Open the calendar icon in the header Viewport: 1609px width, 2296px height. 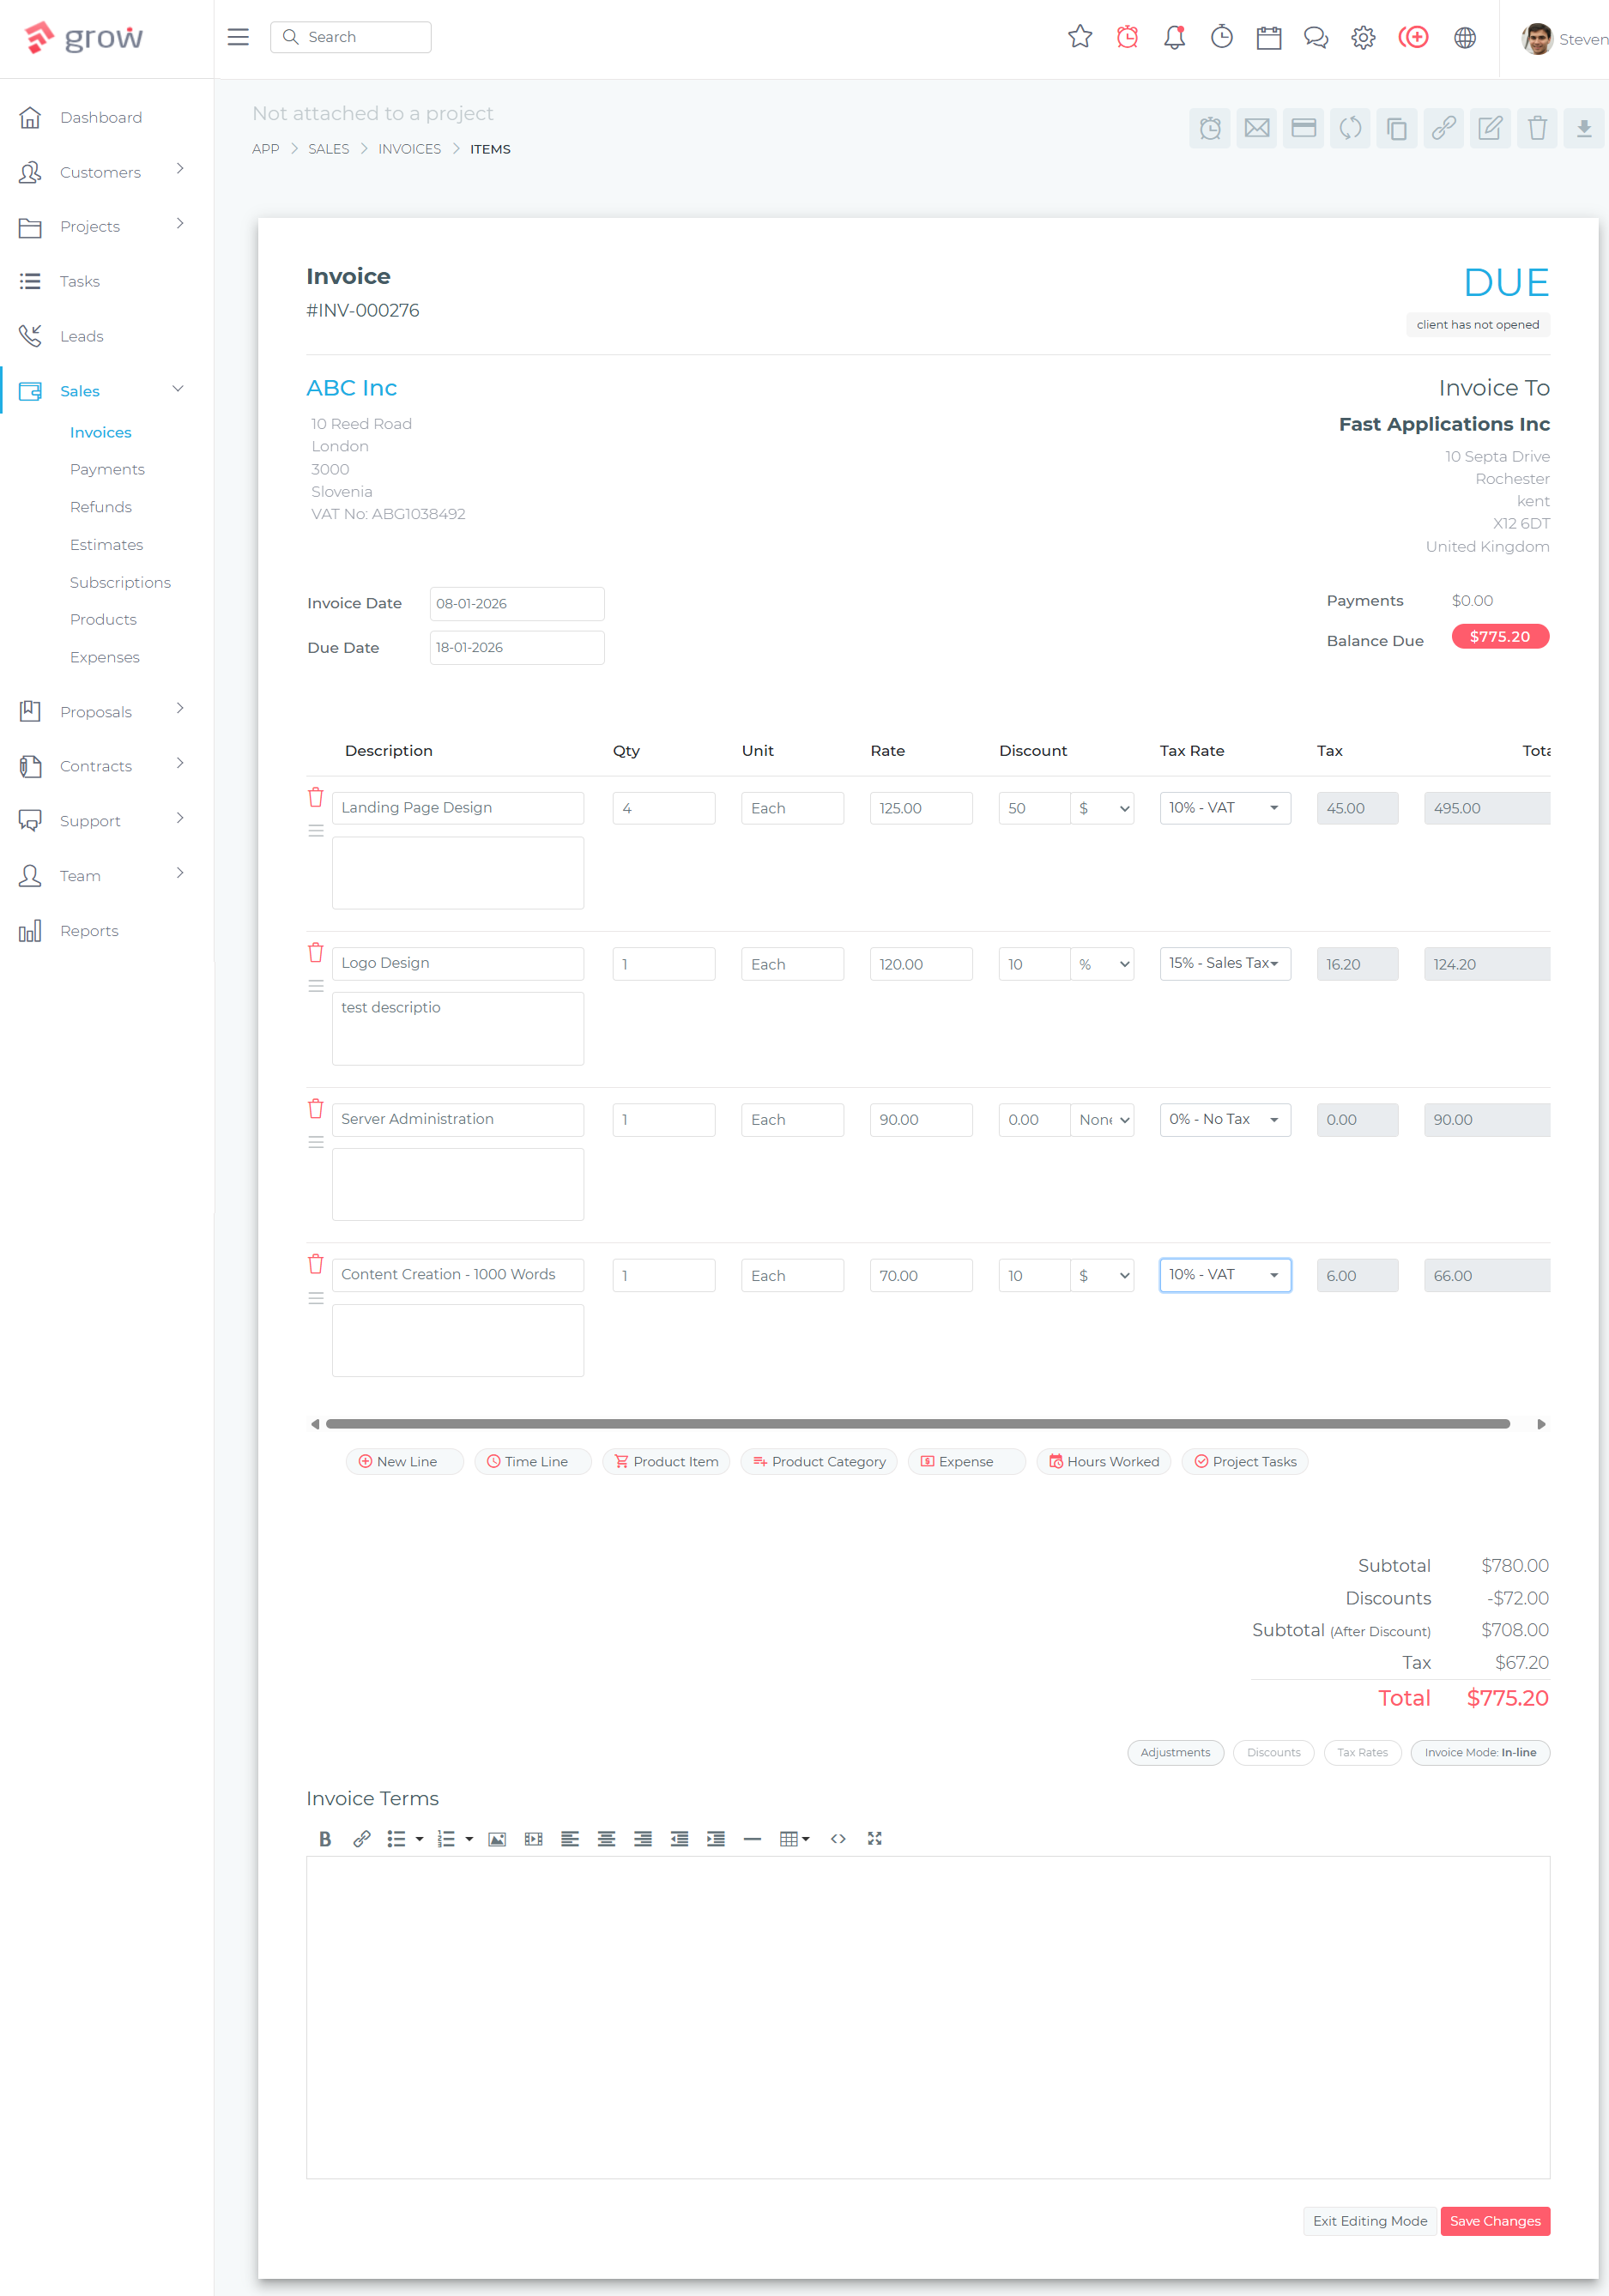click(1268, 37)
